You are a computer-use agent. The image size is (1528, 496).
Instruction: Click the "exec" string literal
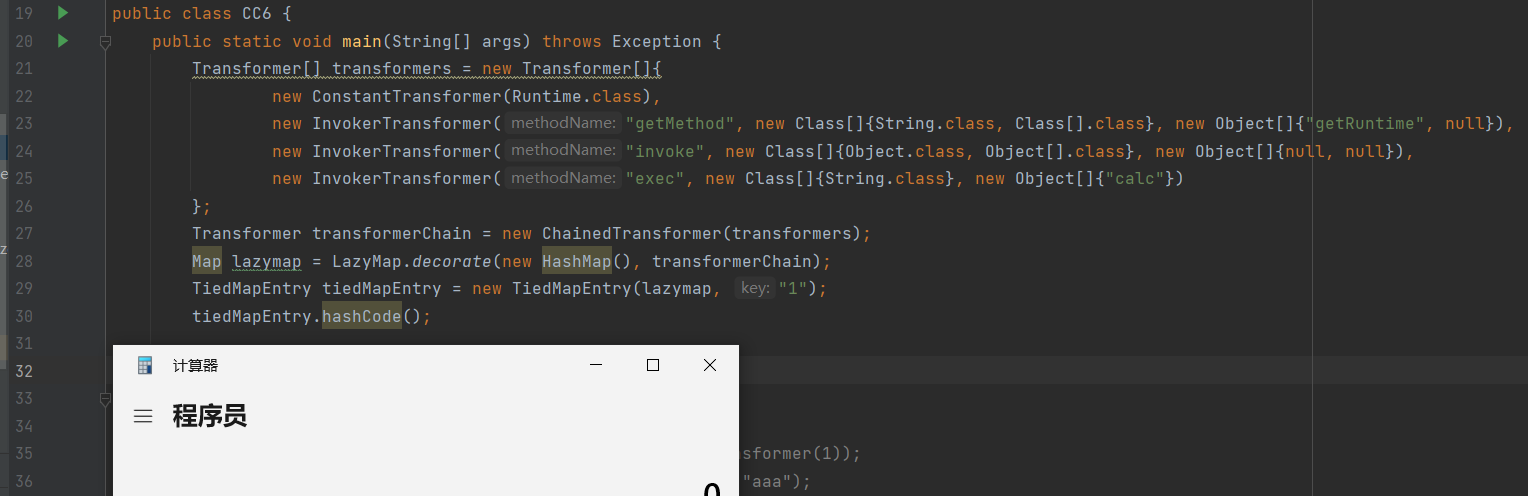coord(655,179)
